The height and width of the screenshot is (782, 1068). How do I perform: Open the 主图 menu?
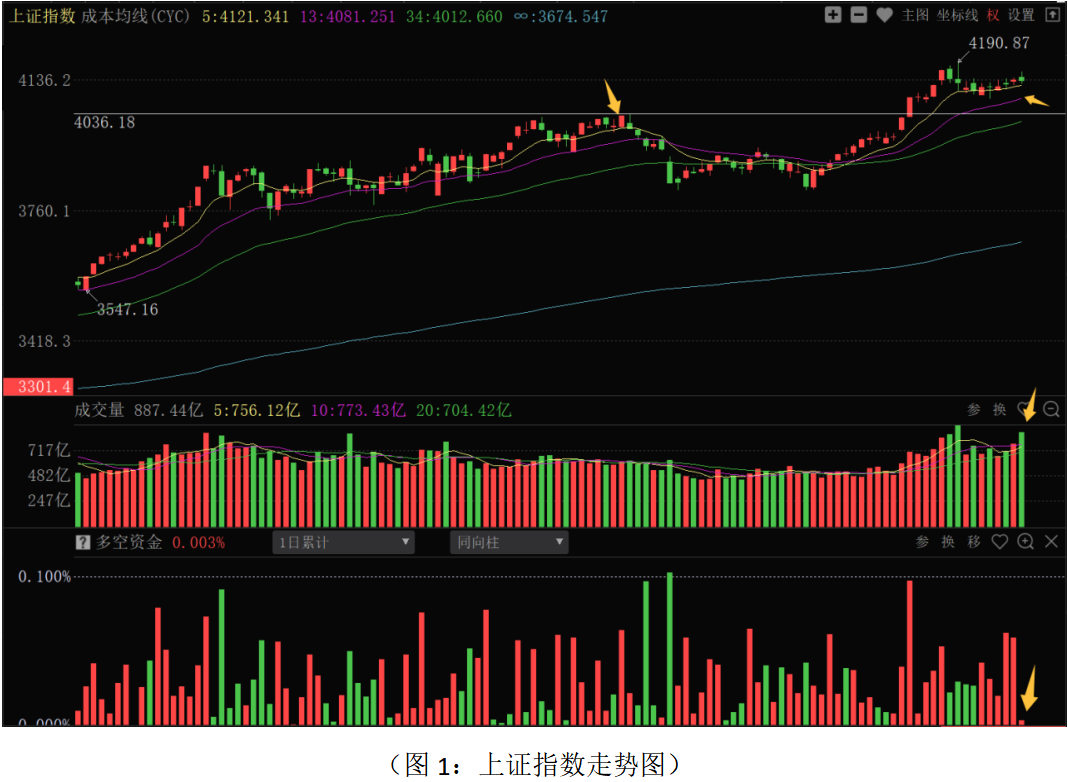[x=915, y=15]
